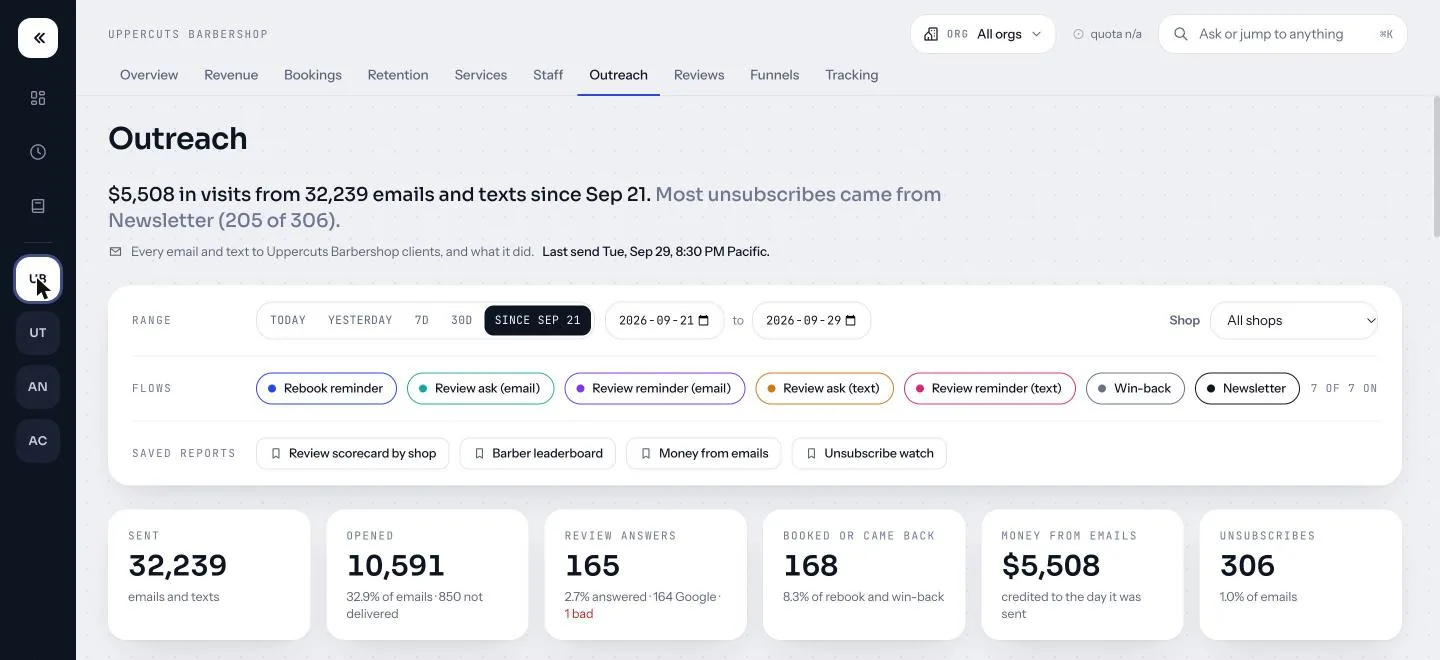Select the 30D range

click(461, 321)
